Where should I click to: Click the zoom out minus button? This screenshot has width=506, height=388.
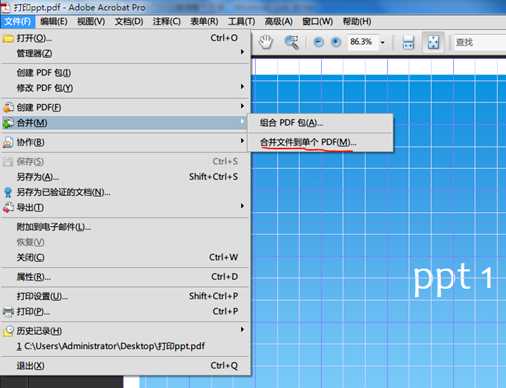tap(319, 42)
